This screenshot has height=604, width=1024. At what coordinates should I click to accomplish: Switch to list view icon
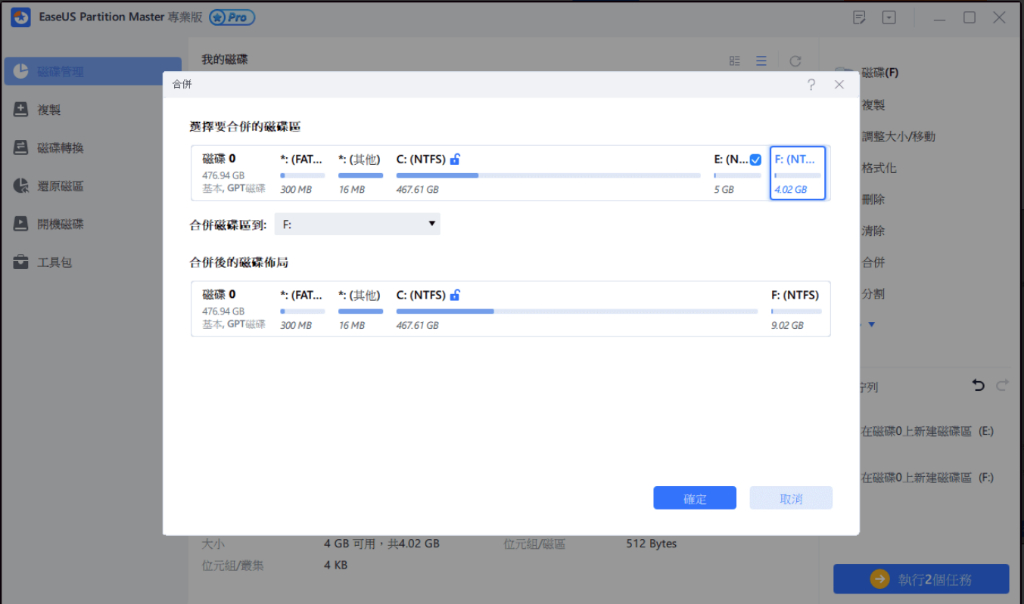(x=762, y=61)
